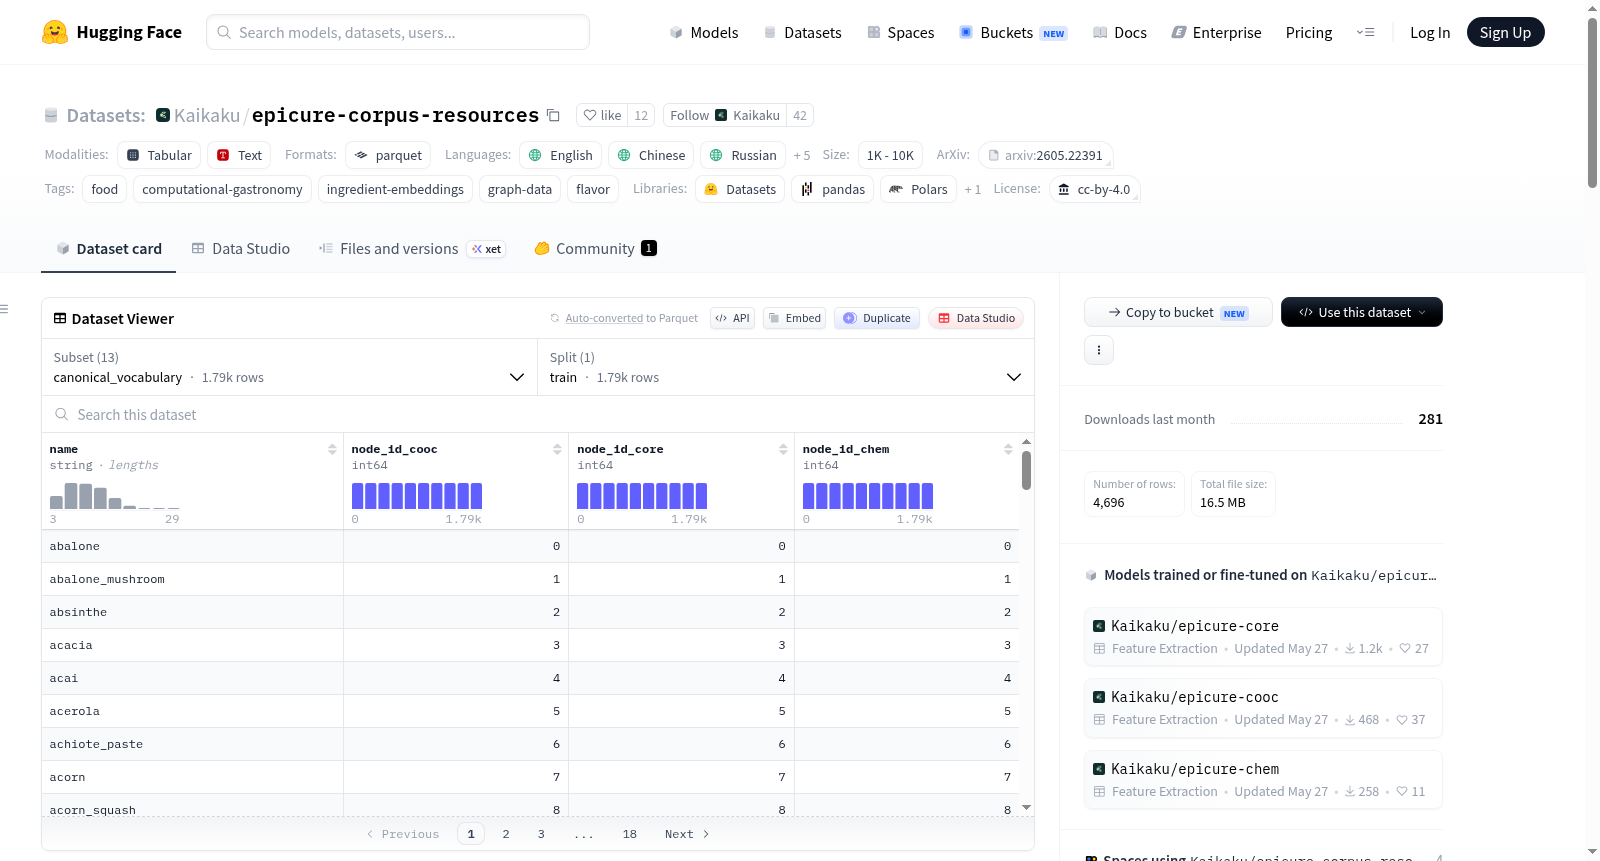The image size is (1600, 861).
Task: Click the Log In link
Action: pyautogui.click(x=1430, y=32)
